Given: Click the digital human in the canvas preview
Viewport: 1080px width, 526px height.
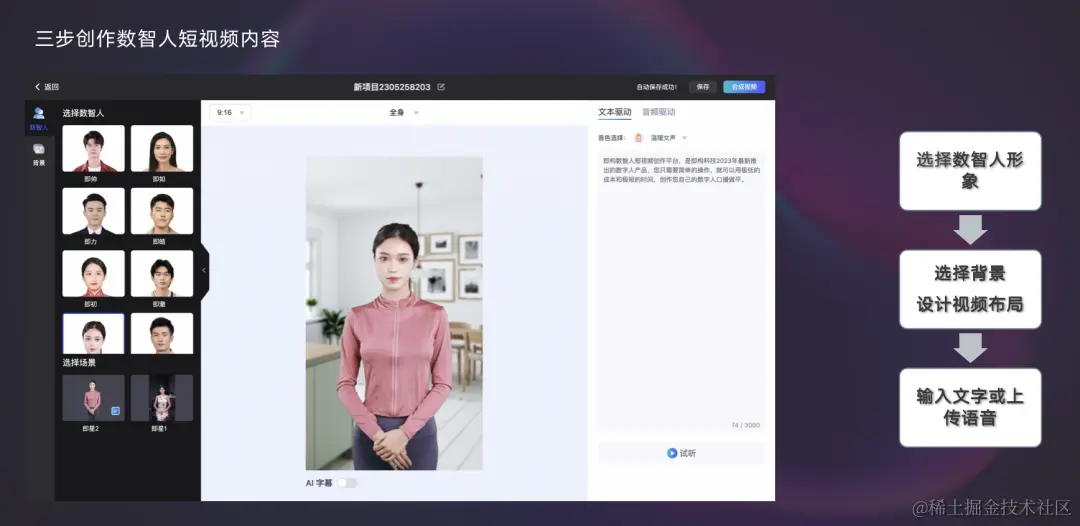Looking at the screenshot, I should coord(394,344).
